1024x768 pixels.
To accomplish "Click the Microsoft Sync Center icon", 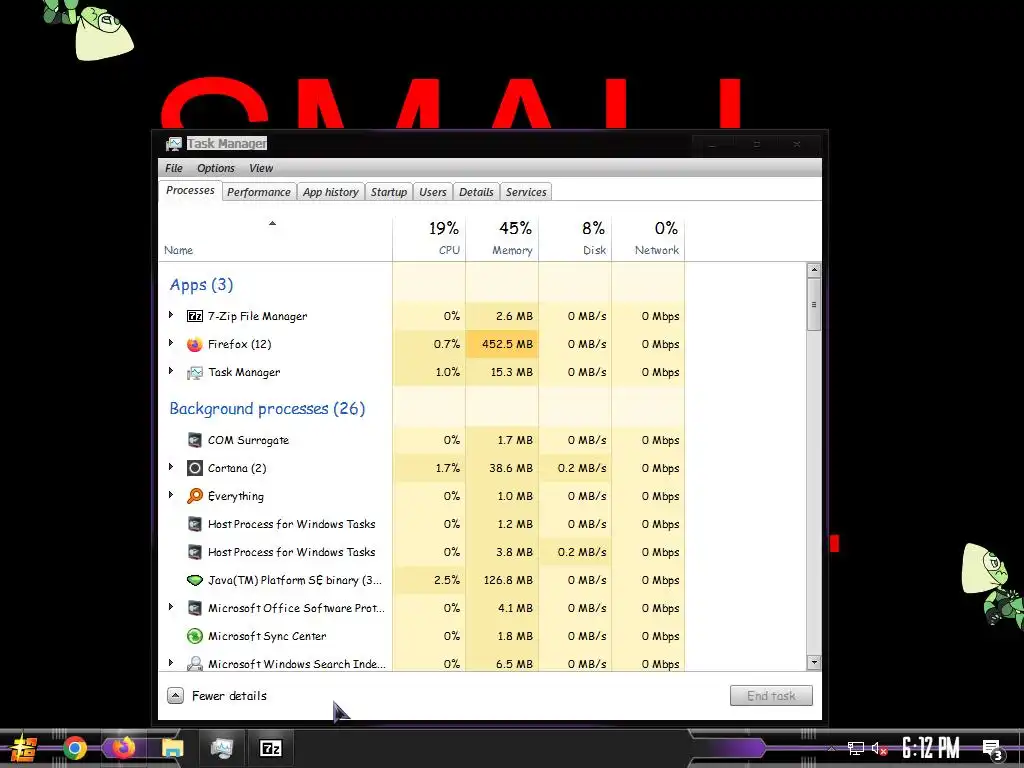I will click(195, 636).
